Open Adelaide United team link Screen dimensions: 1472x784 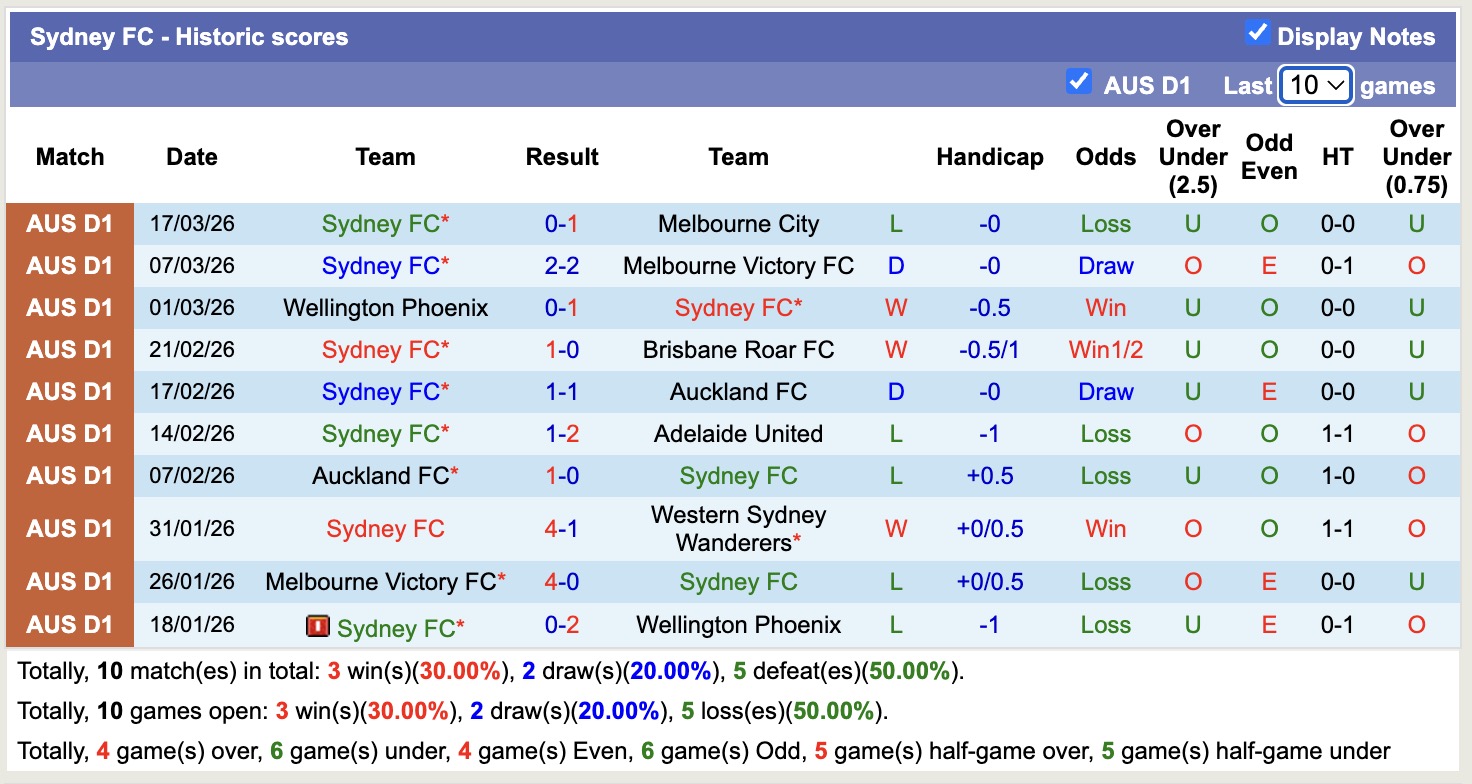(x=737, y=433)
